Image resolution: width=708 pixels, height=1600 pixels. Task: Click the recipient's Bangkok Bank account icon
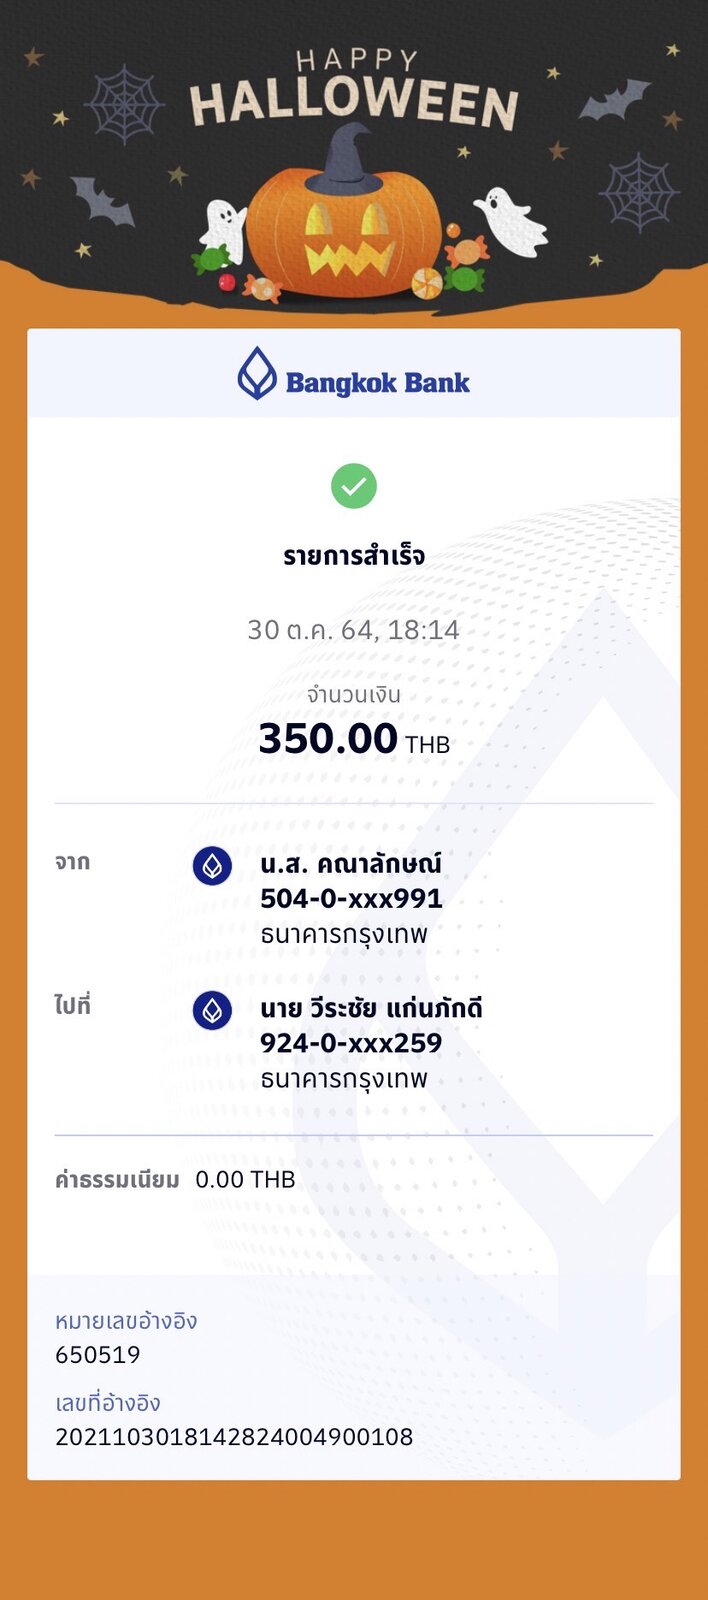pyautogui.click(x=212, y=1011)
